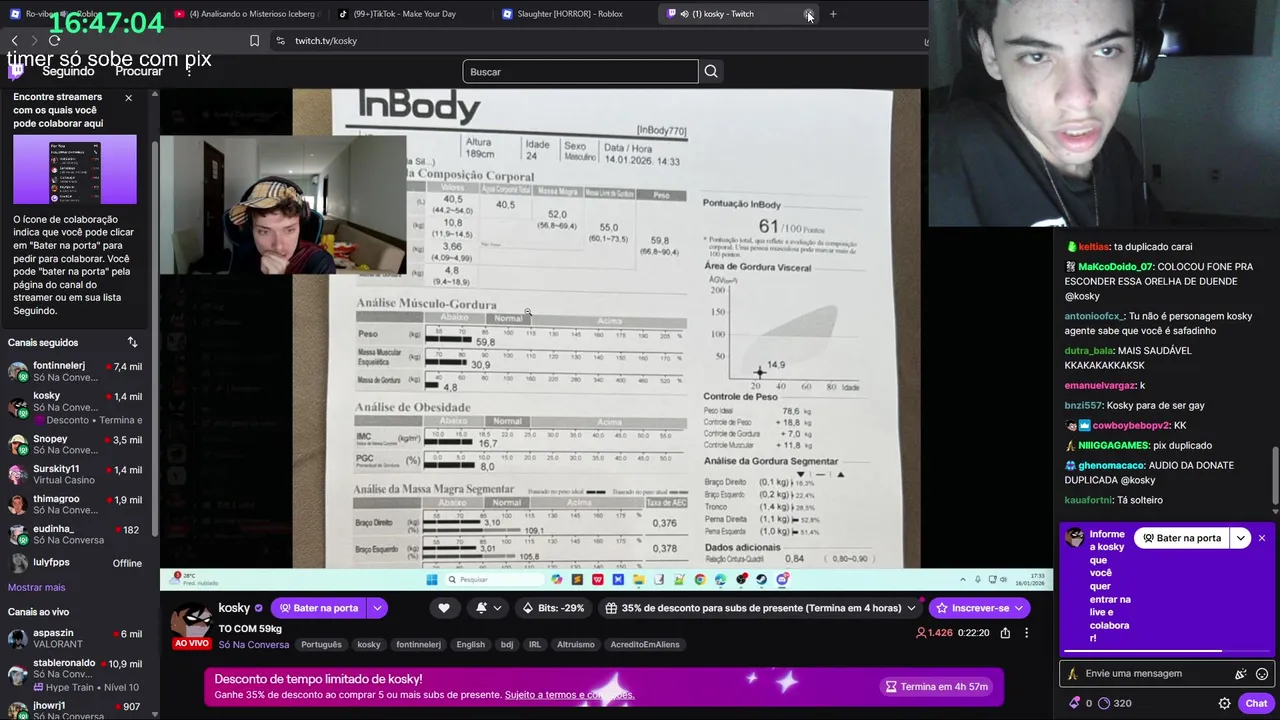1280x720 pixels.
Task: Sort followed channels list
Action: [132, 343]
